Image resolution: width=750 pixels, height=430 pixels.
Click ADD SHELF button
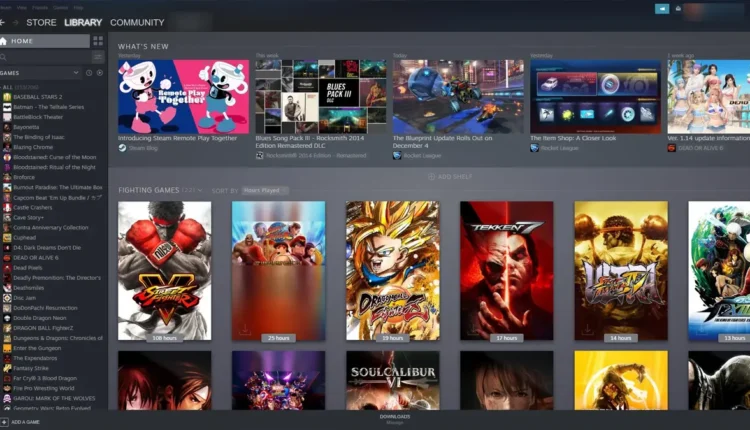click(450, 176)
